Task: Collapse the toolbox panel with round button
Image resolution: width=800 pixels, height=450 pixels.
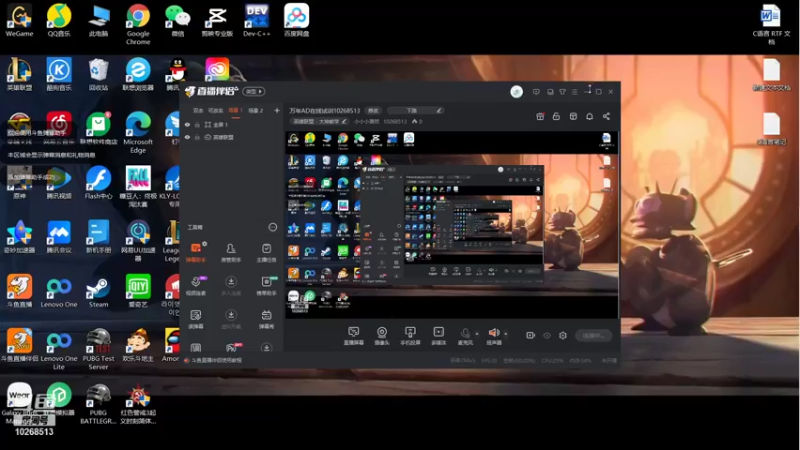Action: 272,227
